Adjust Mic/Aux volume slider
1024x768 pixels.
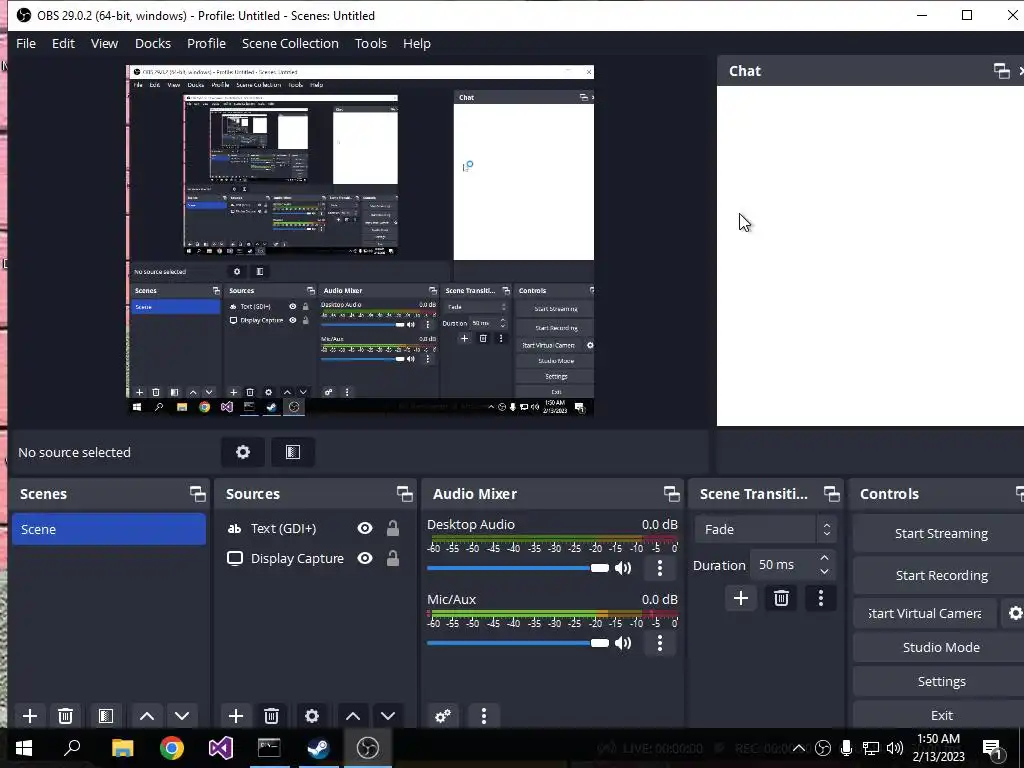pyautogui.click(x=518, y=643)
